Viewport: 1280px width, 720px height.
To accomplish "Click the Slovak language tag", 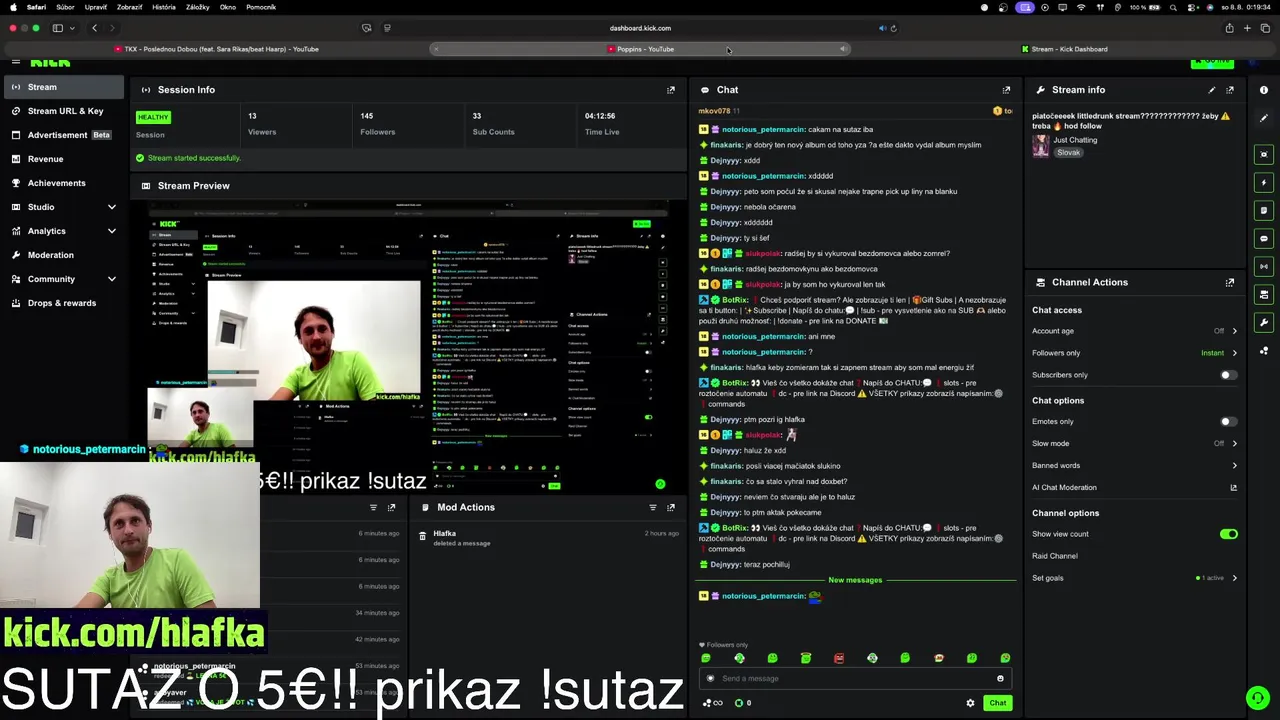I will click(x=1069, y=153).
